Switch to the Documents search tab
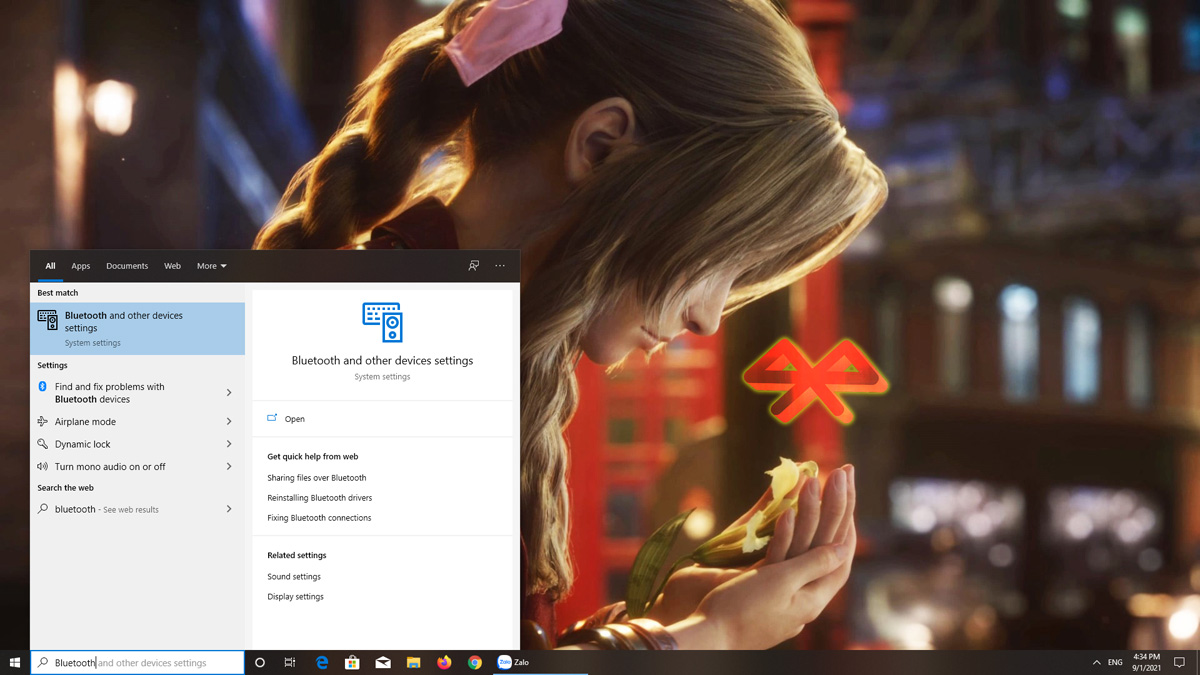This screenshot has width=1200, height=675. pyautogui.click(x=127, y=266)
